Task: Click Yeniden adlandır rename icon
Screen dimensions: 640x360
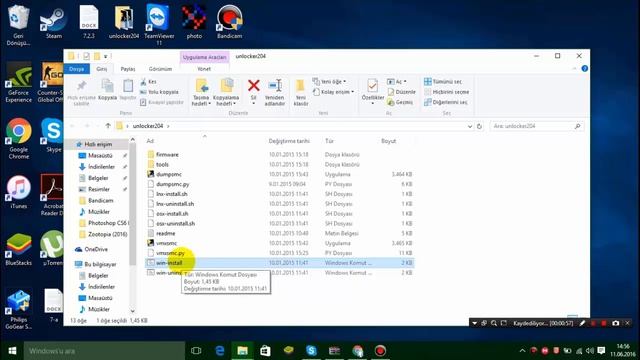Action: pos(274,92)
